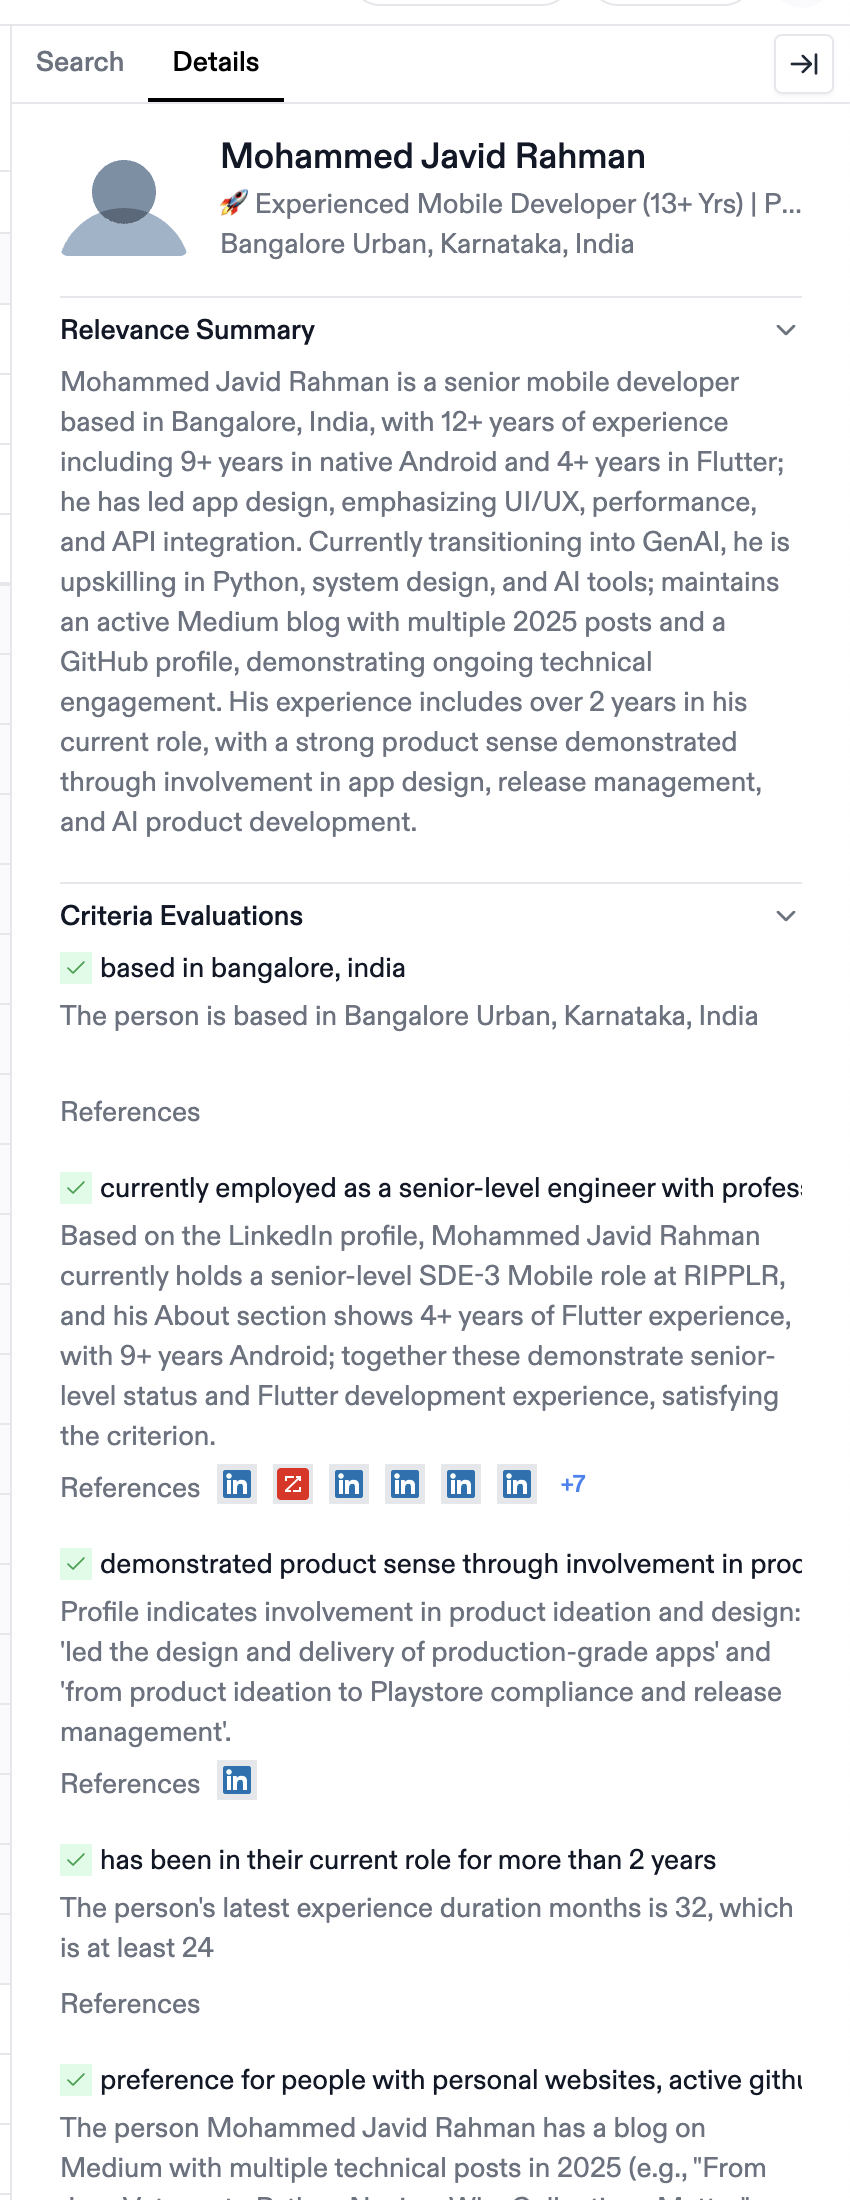Screen dimensions: 850x2200
Task: Toggle checkmark for current role over 2 years
Action: [76, 1860]
